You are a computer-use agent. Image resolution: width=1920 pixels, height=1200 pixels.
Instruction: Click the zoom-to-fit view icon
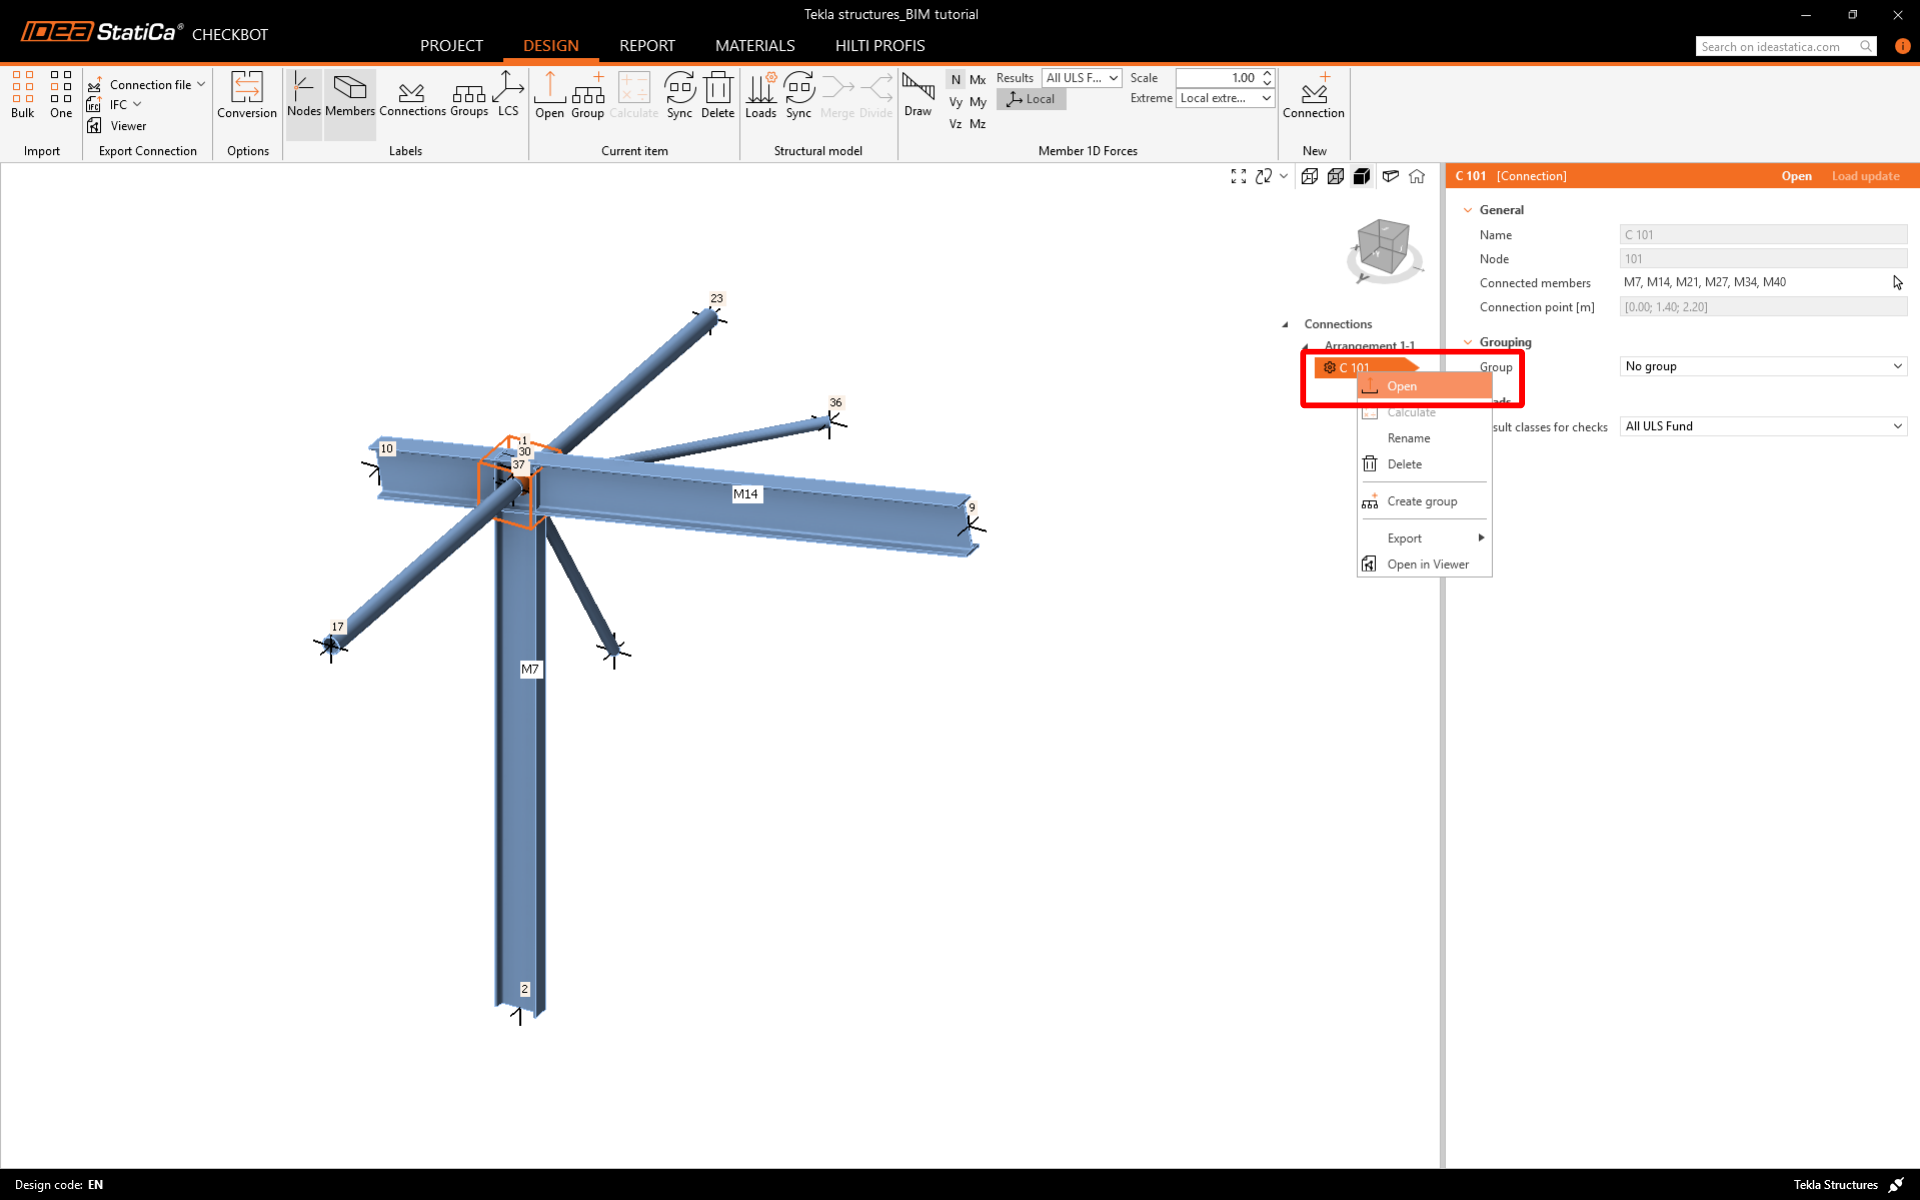coord(1238,176)
